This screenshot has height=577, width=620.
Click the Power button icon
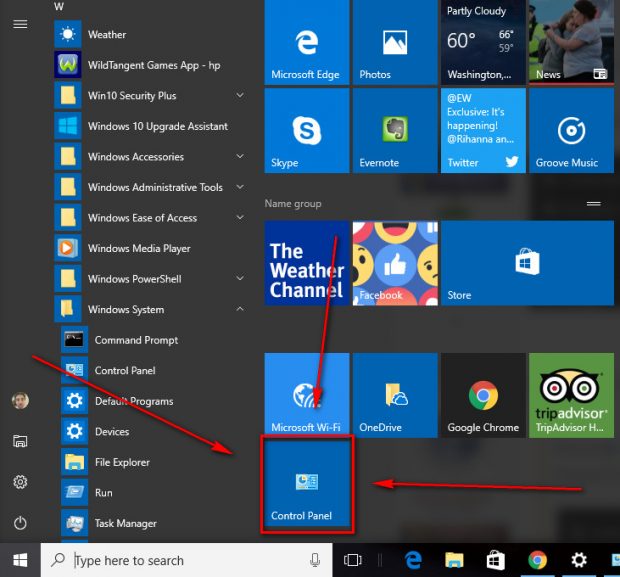pyautogui.click(x=20, y=523)
